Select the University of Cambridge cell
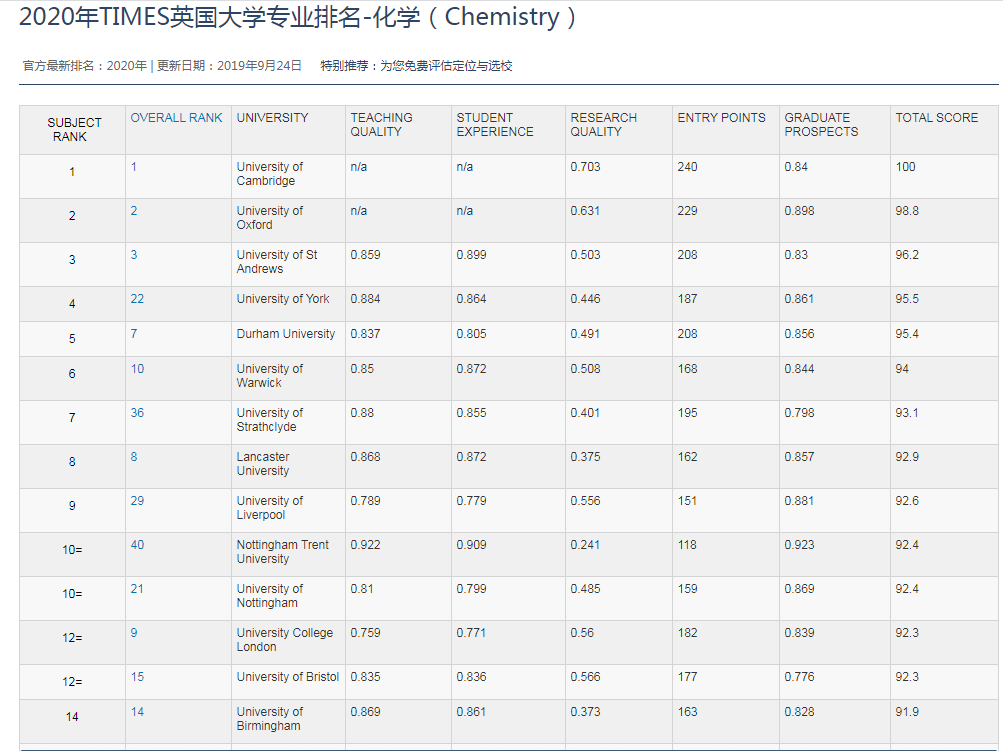The width and height of the screenshot is (1003, 751). pos(288,176)
